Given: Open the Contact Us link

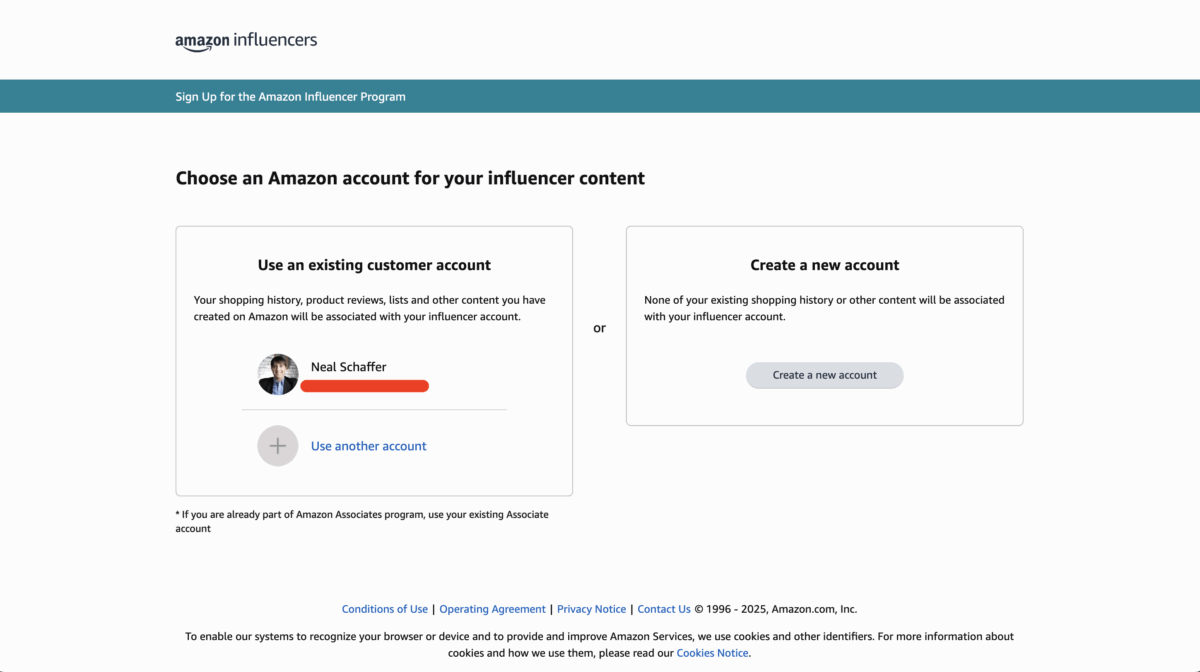Looking at the screenshot, I should [664, 609].
